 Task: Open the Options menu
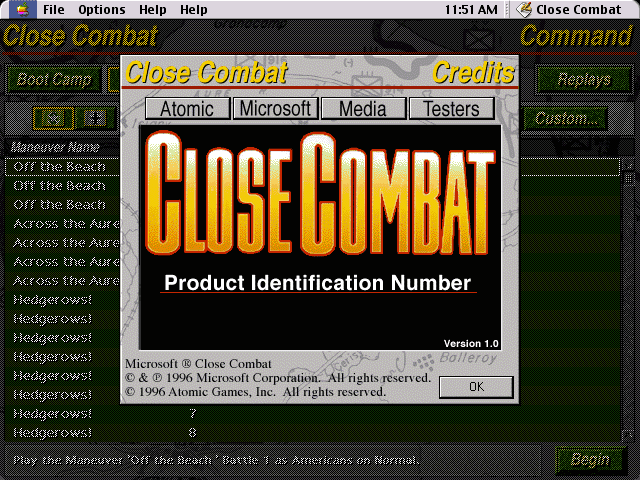(x=102, y=9)
